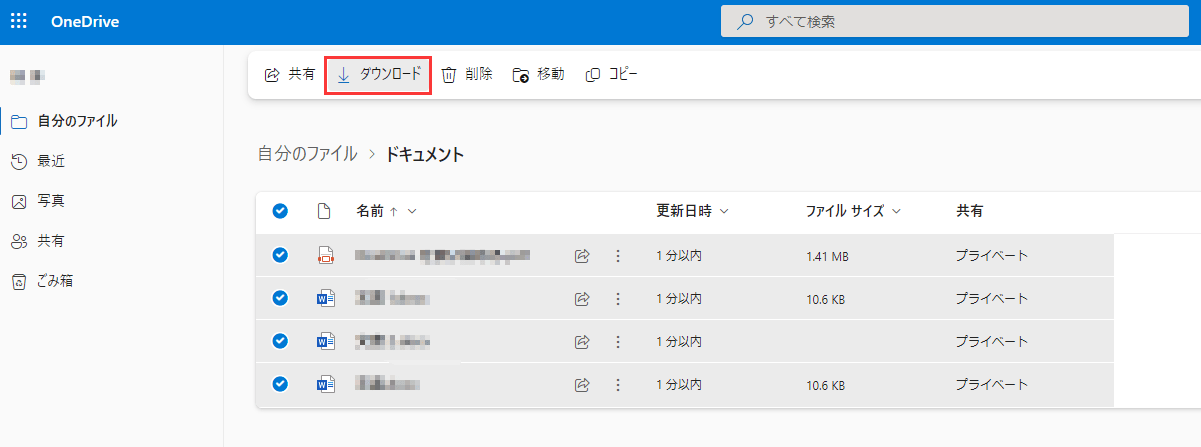This screenshot has height=447, width=1201.
Task: Click the OneDrive title link
Action: coord(85,22)
